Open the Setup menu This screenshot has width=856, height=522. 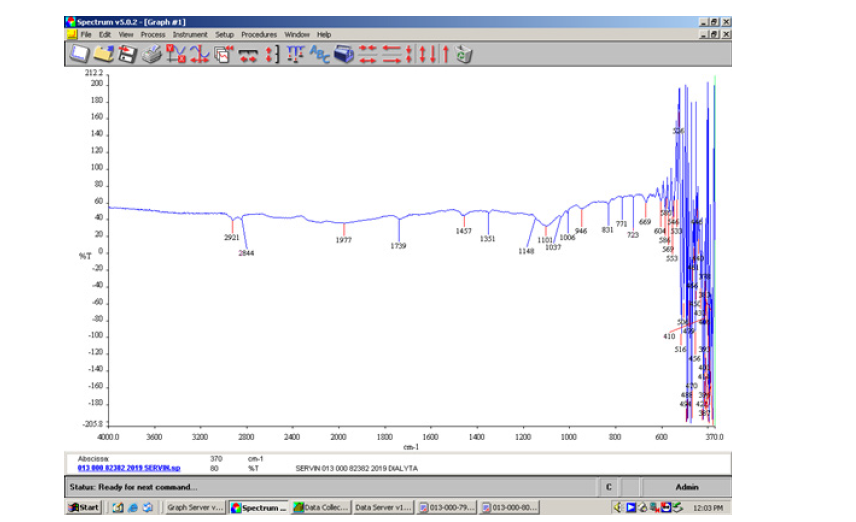[224, 34]
